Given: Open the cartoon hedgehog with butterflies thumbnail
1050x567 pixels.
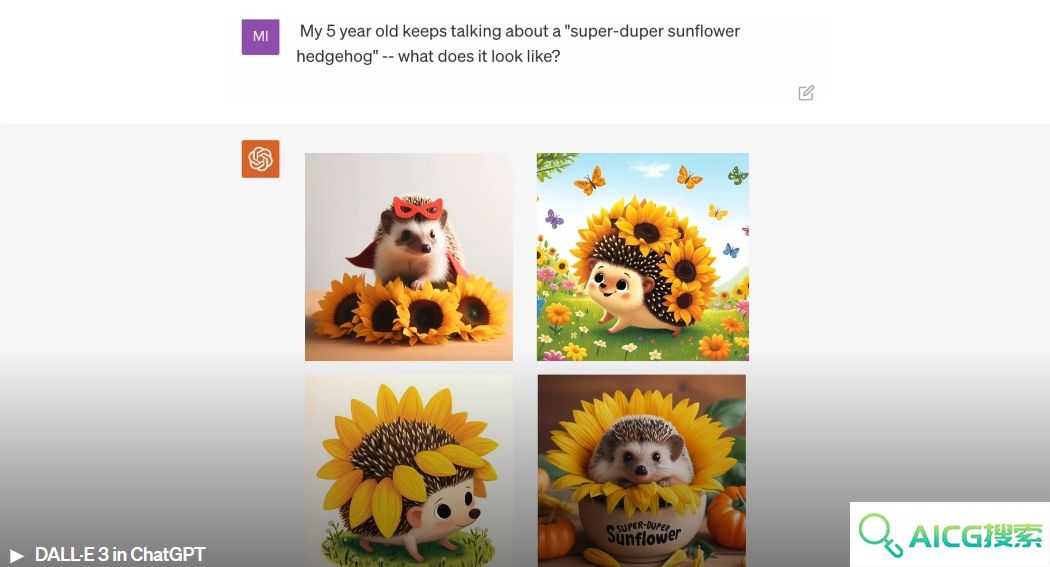Looking at the screenshot, I should point(643,257).
